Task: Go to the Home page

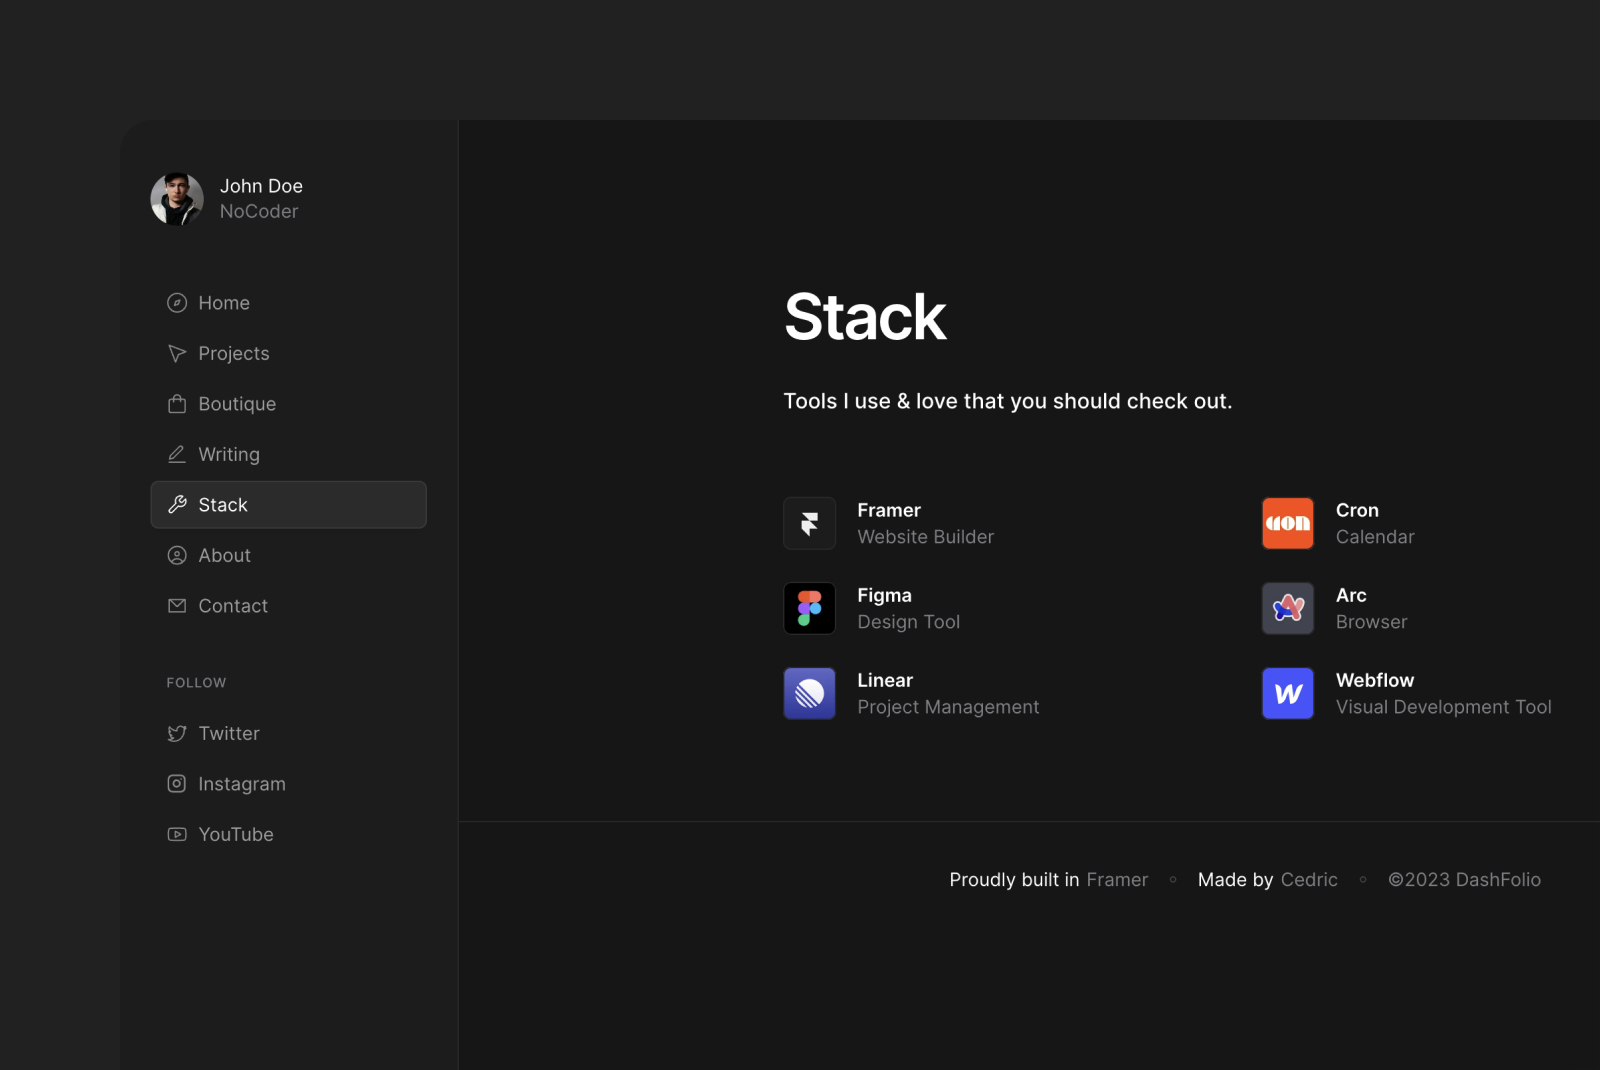Action: tap(288, 303)
